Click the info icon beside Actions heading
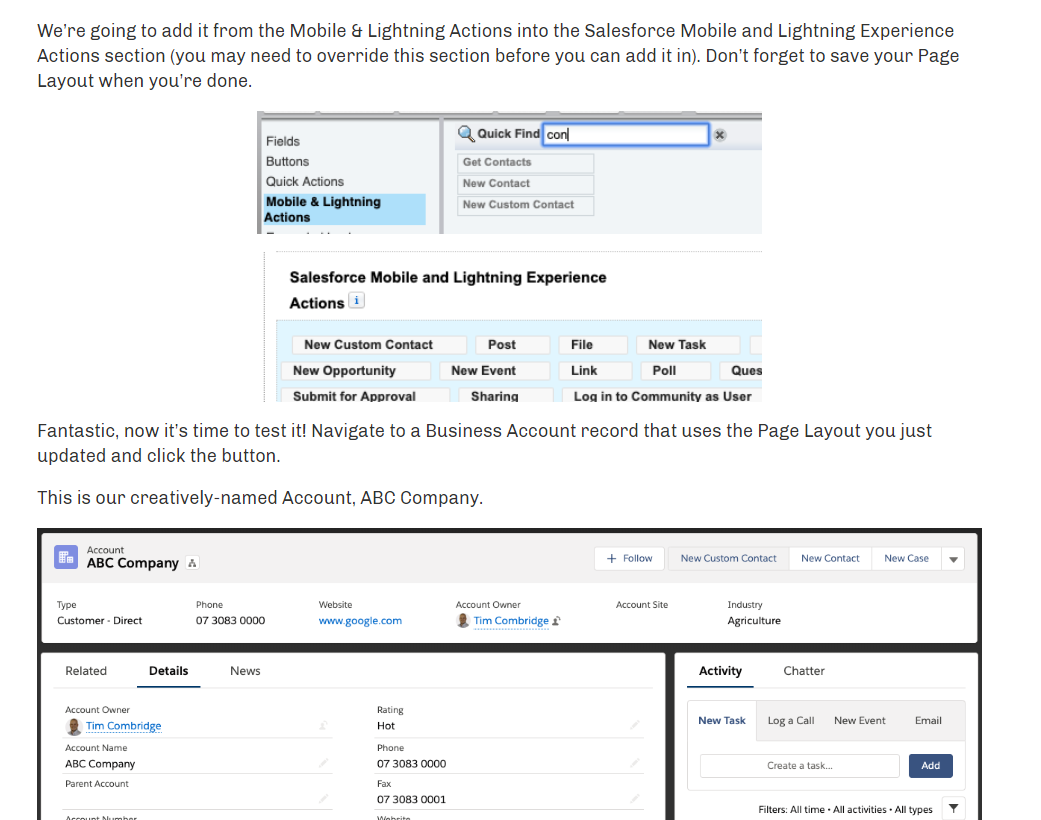The width and height of the screenshot is (1041, 820). [x=357, y=301]
